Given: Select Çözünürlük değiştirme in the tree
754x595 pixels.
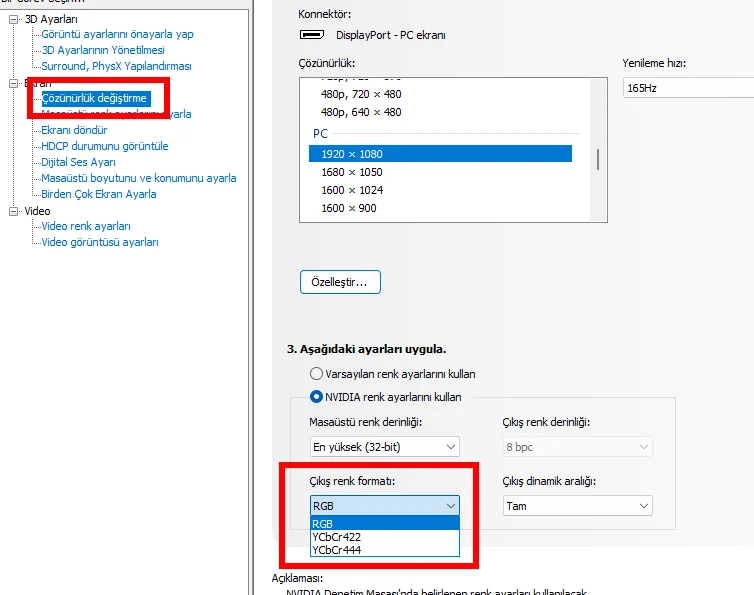Looking at the screenshot, I should pyautogui.click(x=96, y=98).
